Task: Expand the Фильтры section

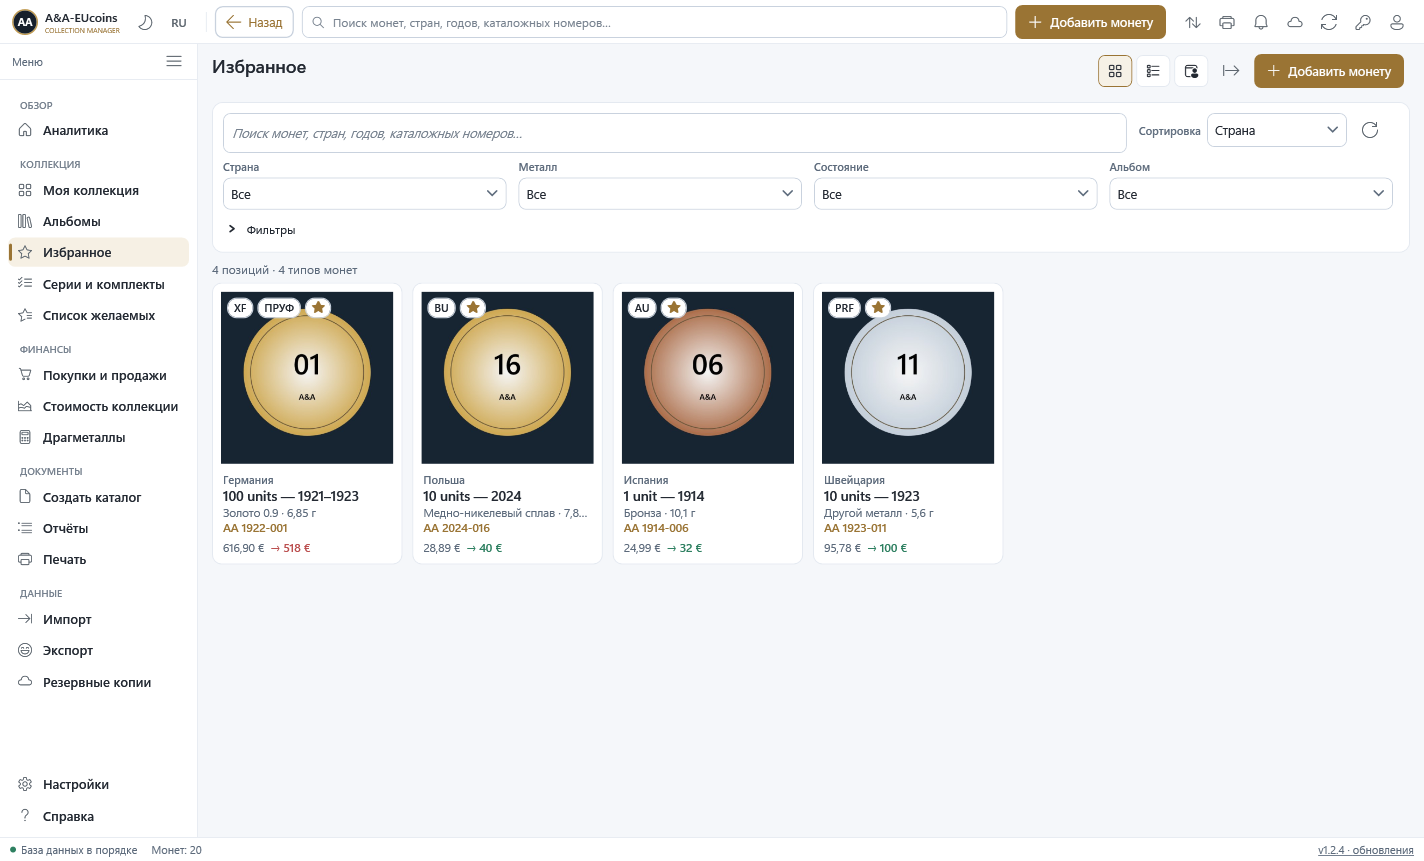Action: point(262,230)
